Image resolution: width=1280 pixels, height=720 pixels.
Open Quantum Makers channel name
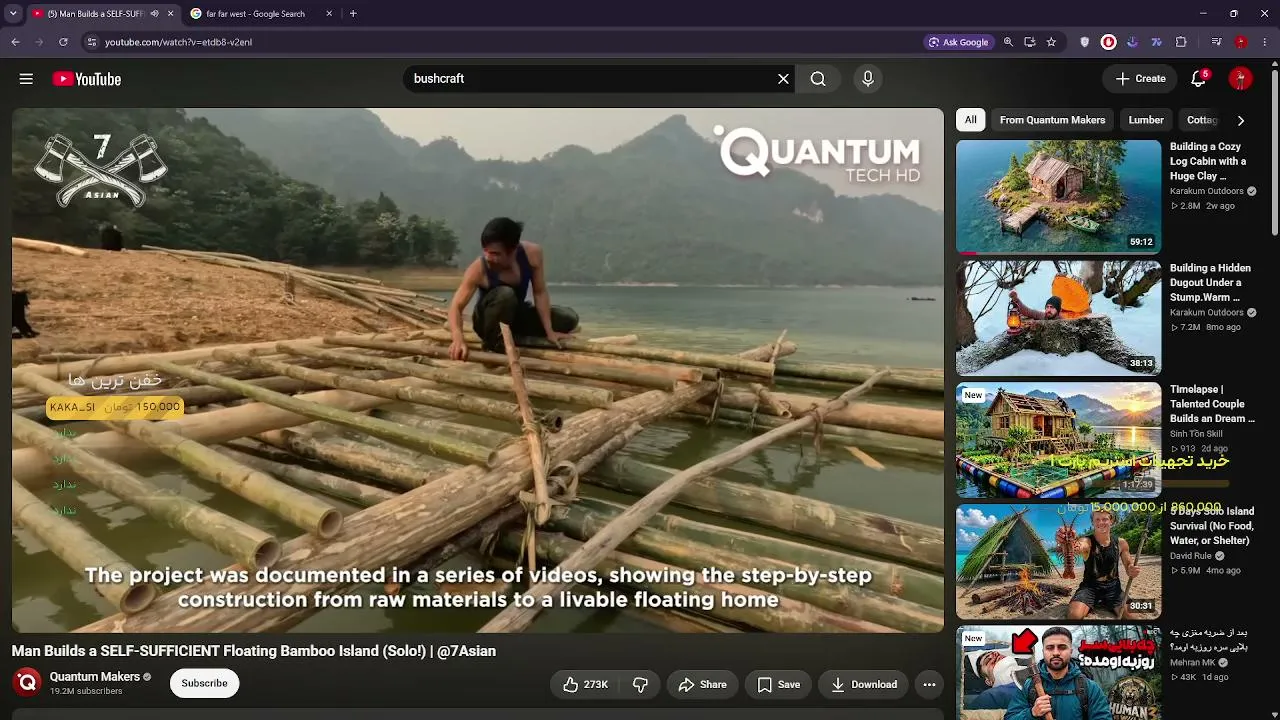pyautogui.click(x=95, y=677)
